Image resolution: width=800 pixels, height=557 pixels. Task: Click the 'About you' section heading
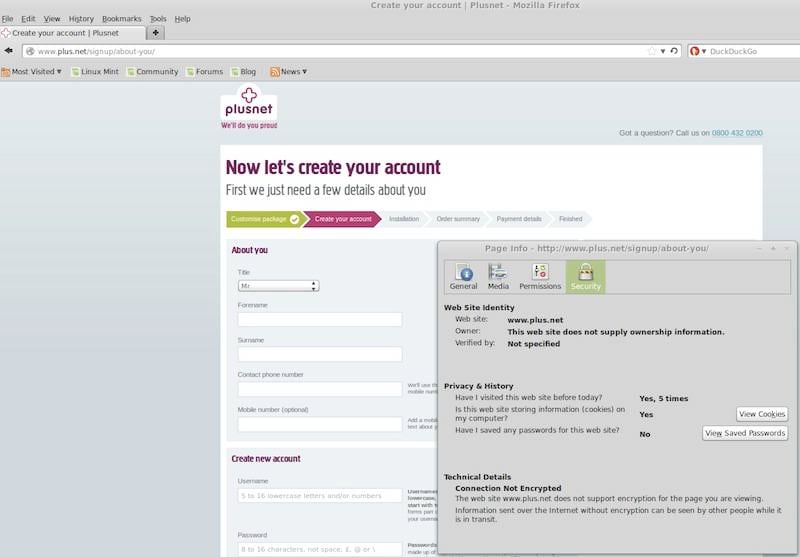pyautogui.click(x=249, y=250)
